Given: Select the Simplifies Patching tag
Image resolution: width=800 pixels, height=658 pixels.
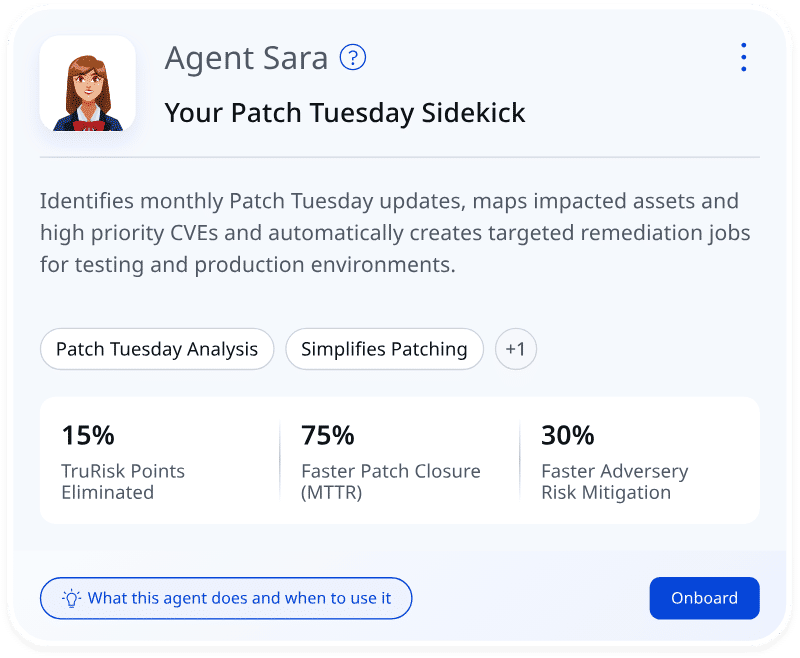Looking at the screenshot, I should pos(384,349).
